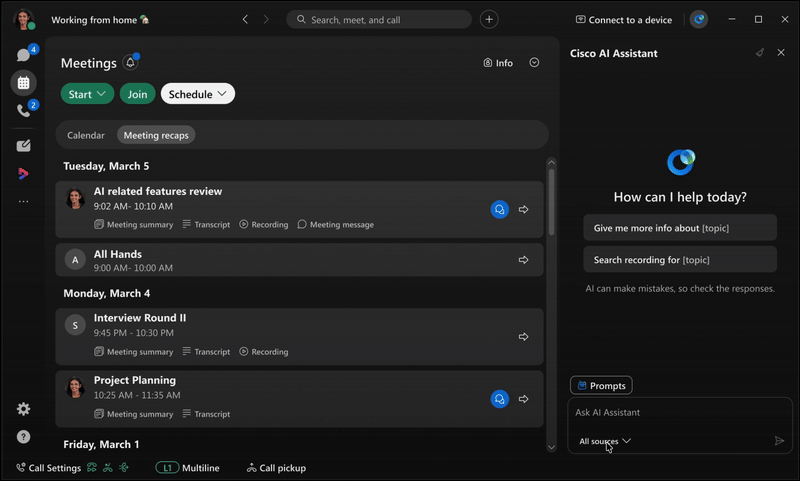The image size is (800, 481).
Task: Close the Cisco AI Assistant panel
Action: coord(781,53)
